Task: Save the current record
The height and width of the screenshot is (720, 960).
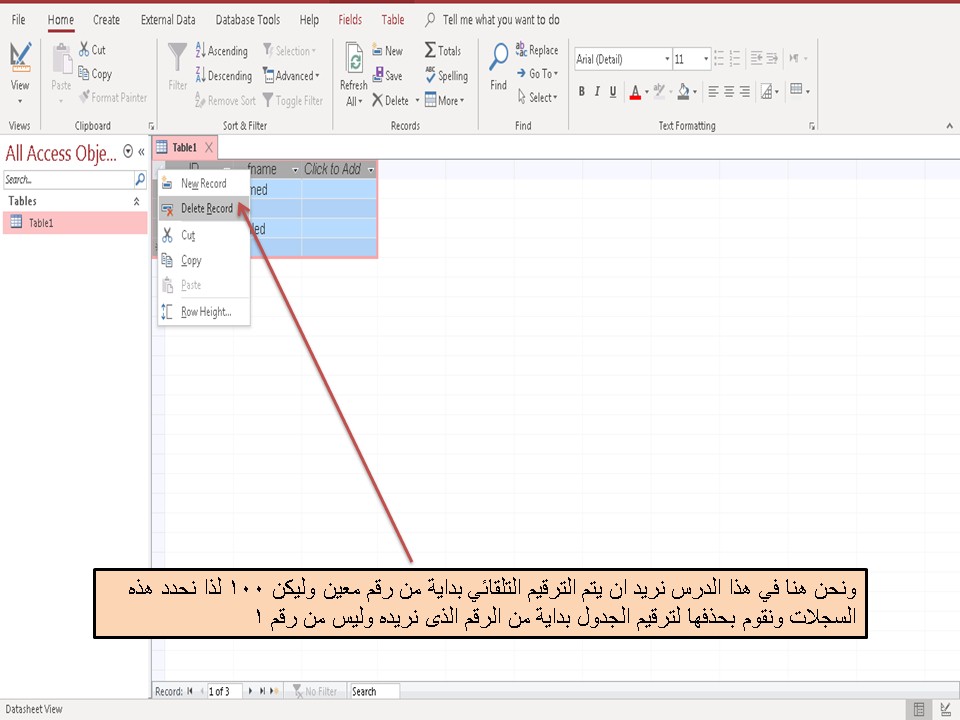Action: pos(388,75)
